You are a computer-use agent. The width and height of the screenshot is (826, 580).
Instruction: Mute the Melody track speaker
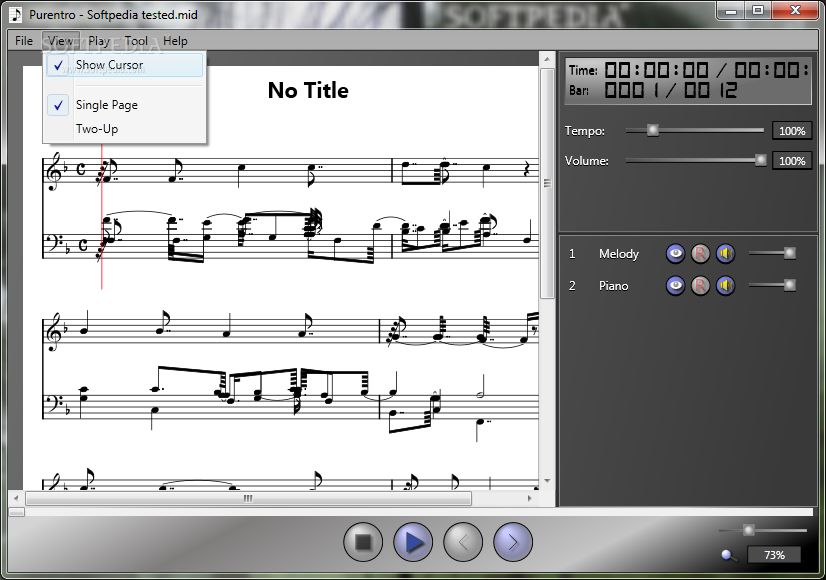coord(725,254)
